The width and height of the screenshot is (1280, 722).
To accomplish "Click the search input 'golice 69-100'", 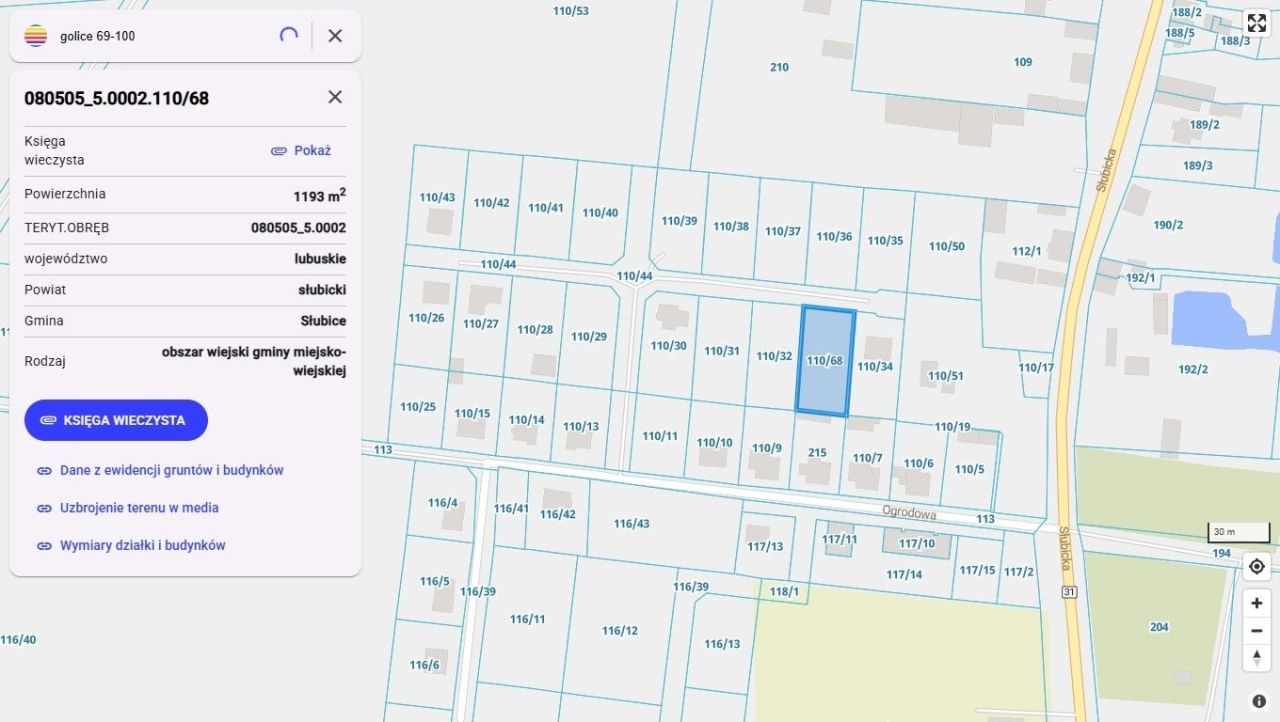I will [160, 36].
